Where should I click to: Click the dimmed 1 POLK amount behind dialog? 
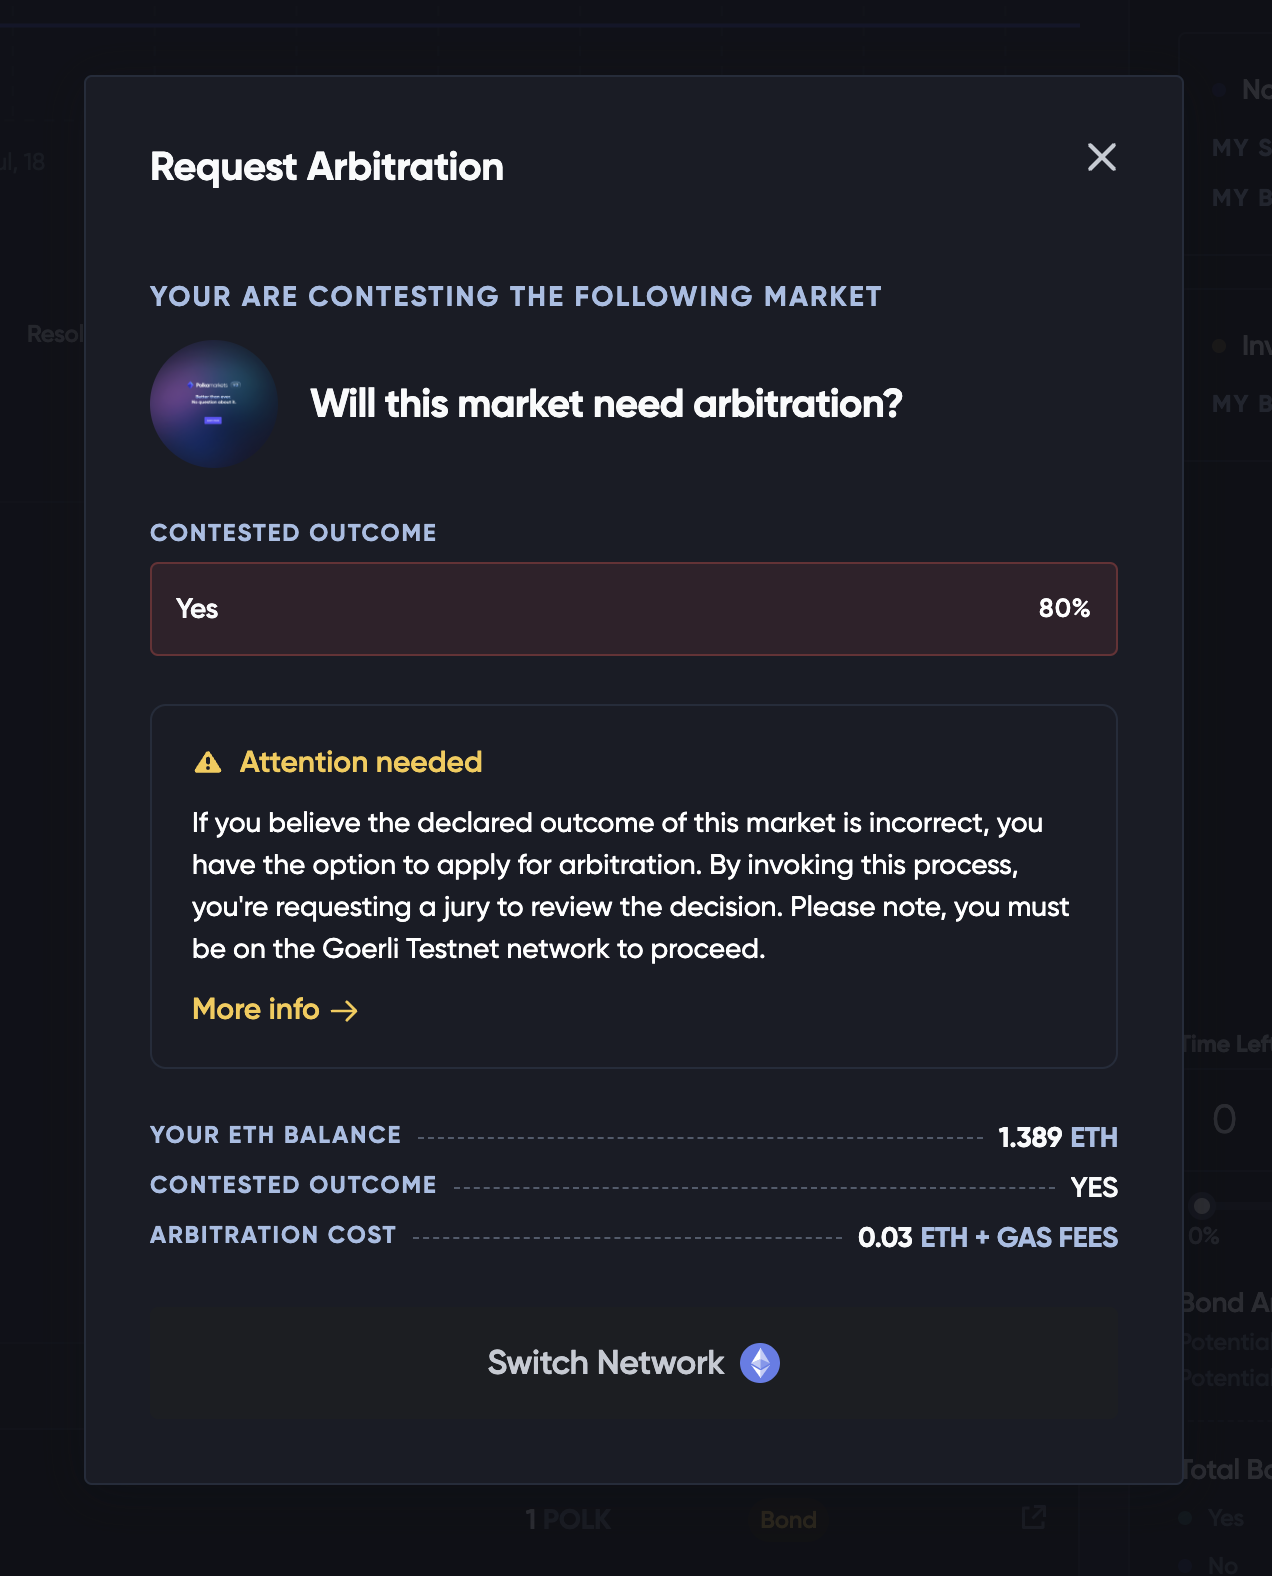pyautogui.click(x=568, y=1520)
